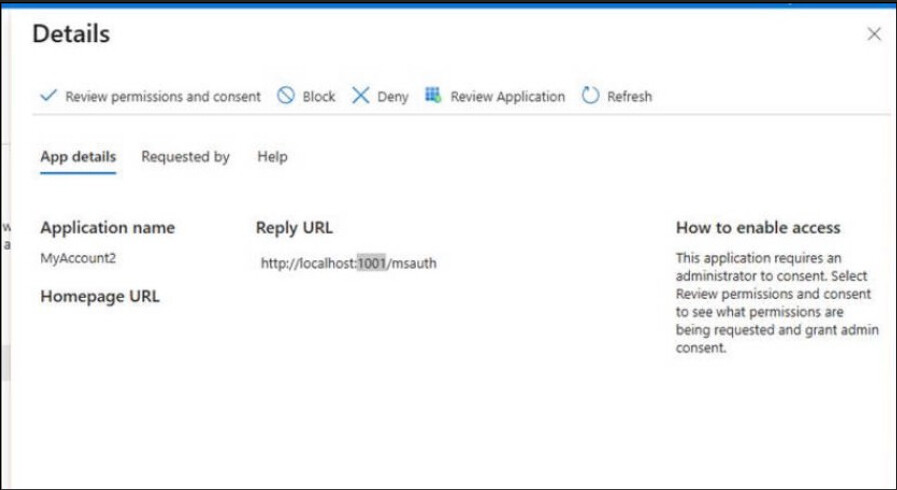The height and width of the screenshot is (490, 897).
Task: Select Review permissions and consent label
Action: (x=163, y=97)
